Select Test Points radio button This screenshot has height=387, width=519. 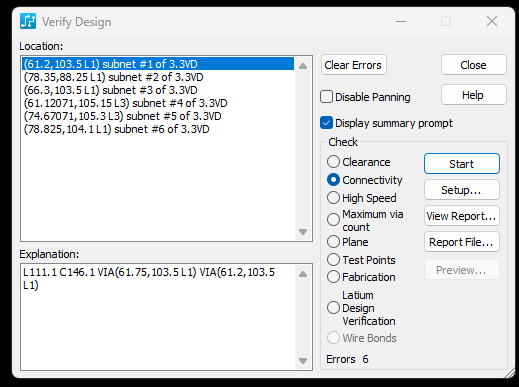[333, 260]
